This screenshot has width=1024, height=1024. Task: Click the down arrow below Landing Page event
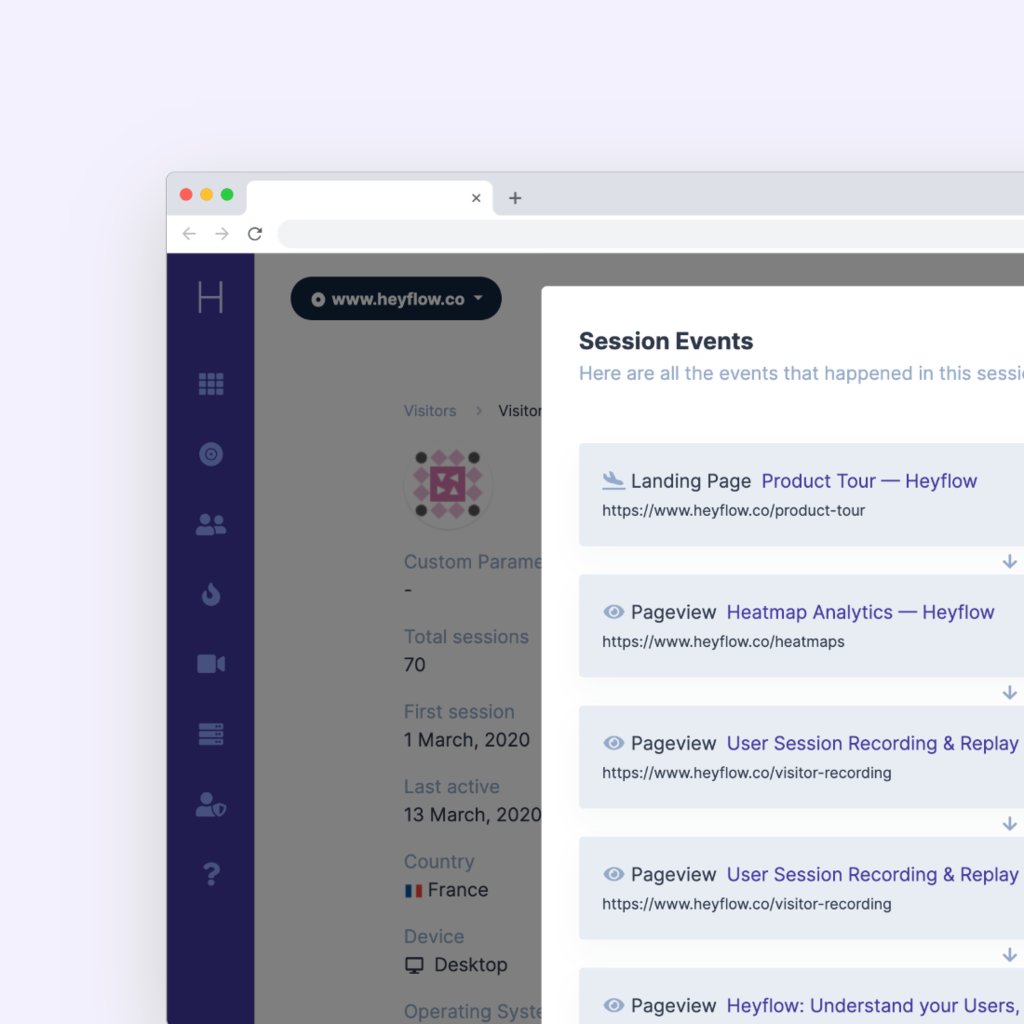tap(1010, 562)
